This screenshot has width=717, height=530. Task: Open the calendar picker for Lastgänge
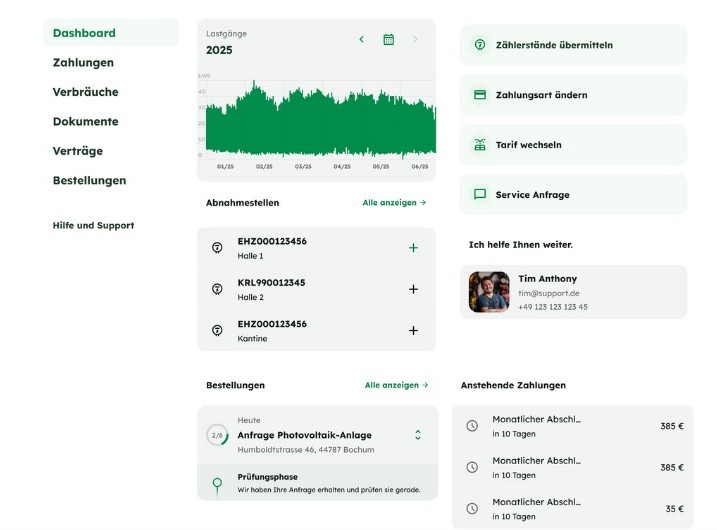point(388,39)
